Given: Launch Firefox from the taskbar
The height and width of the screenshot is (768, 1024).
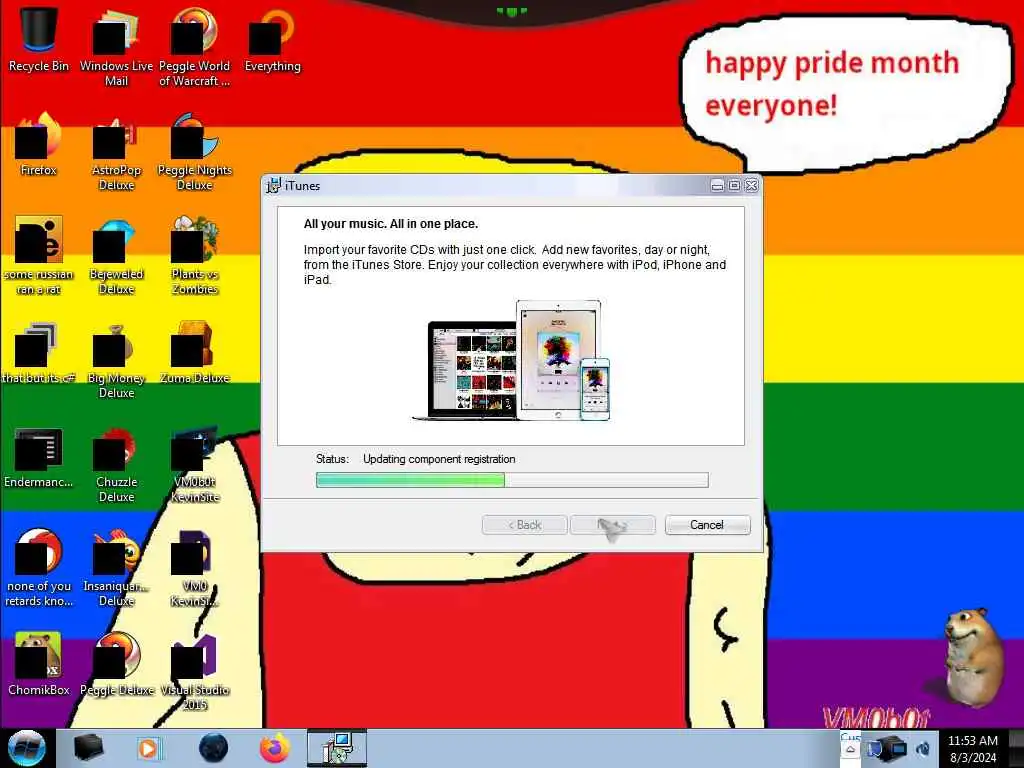Looking at the screenshot, I should pyautogui.click(x=275, y=748).
